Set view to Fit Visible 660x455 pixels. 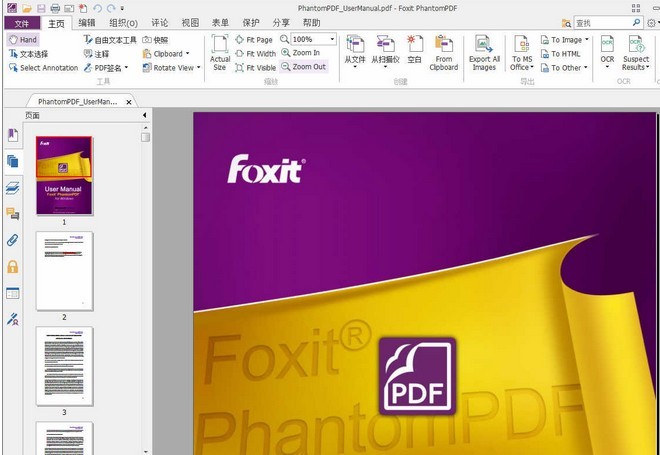(x=255, y=68)
